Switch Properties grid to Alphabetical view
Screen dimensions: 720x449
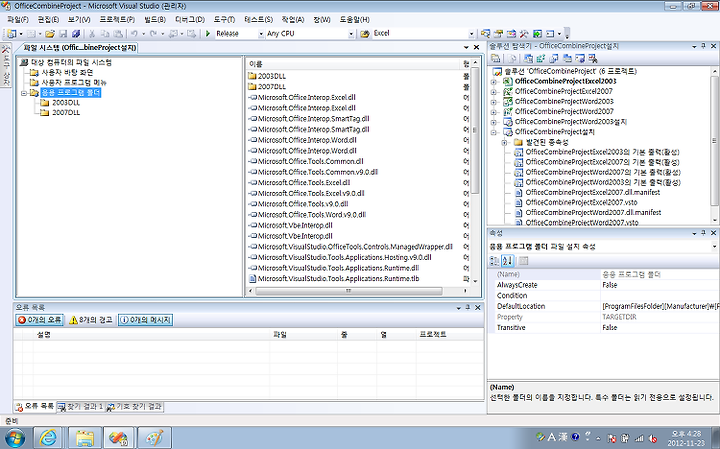[507, 261]
